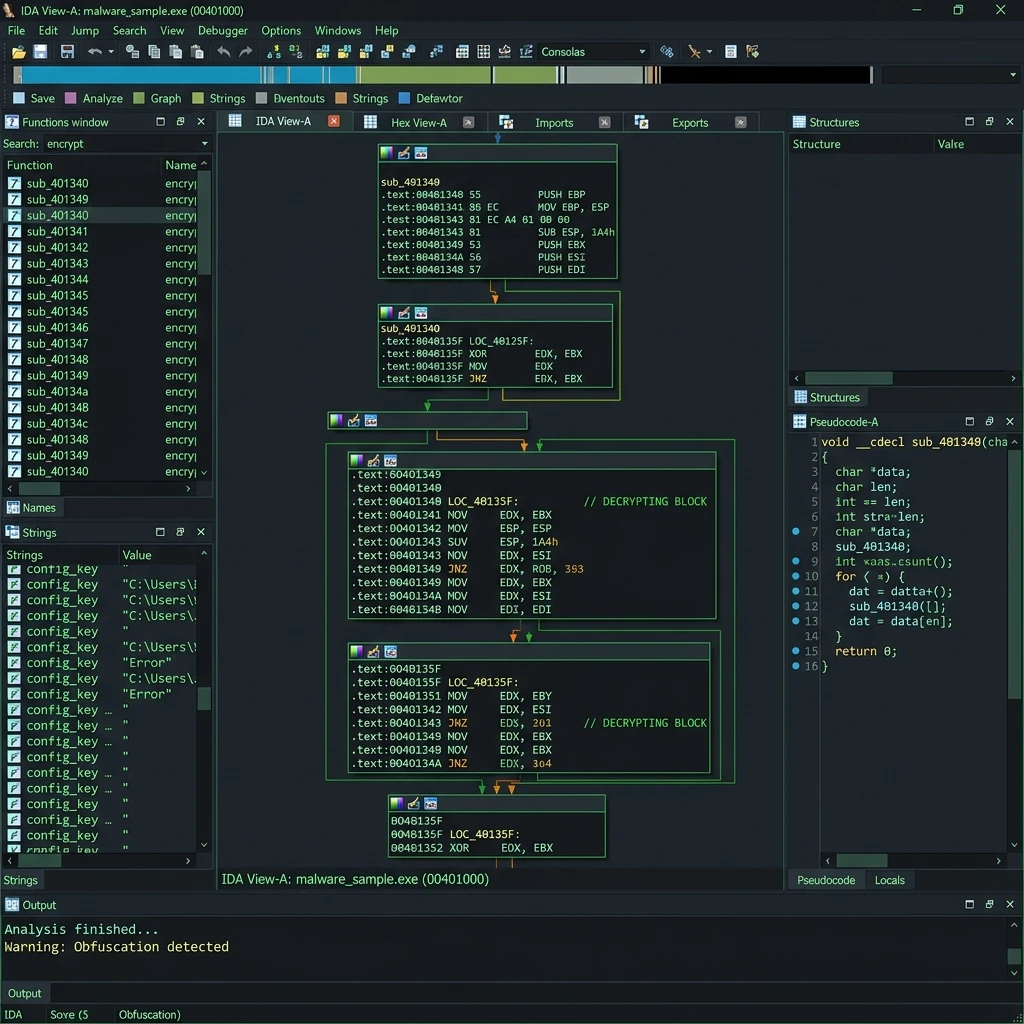Toggle breakpoint dot on pseudocode line 9

(x=795, y=561)
